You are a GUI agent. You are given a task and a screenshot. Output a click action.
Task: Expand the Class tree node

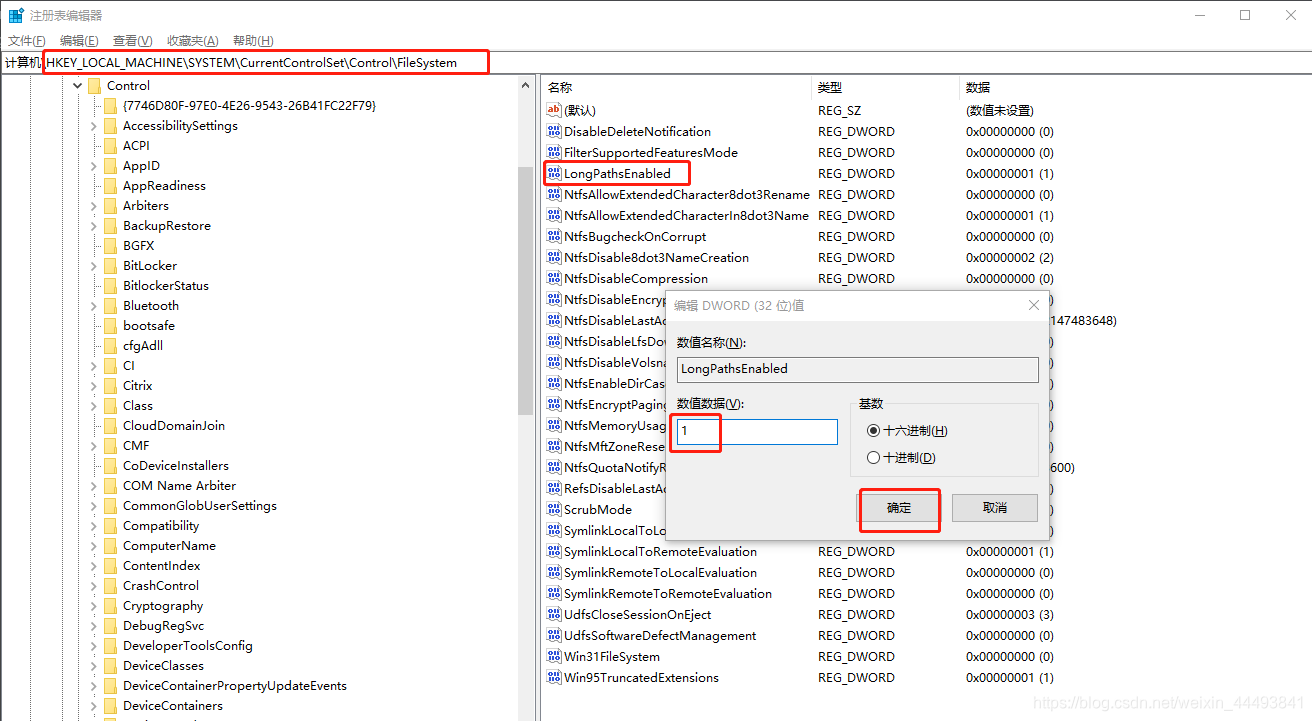coord(94,405)
